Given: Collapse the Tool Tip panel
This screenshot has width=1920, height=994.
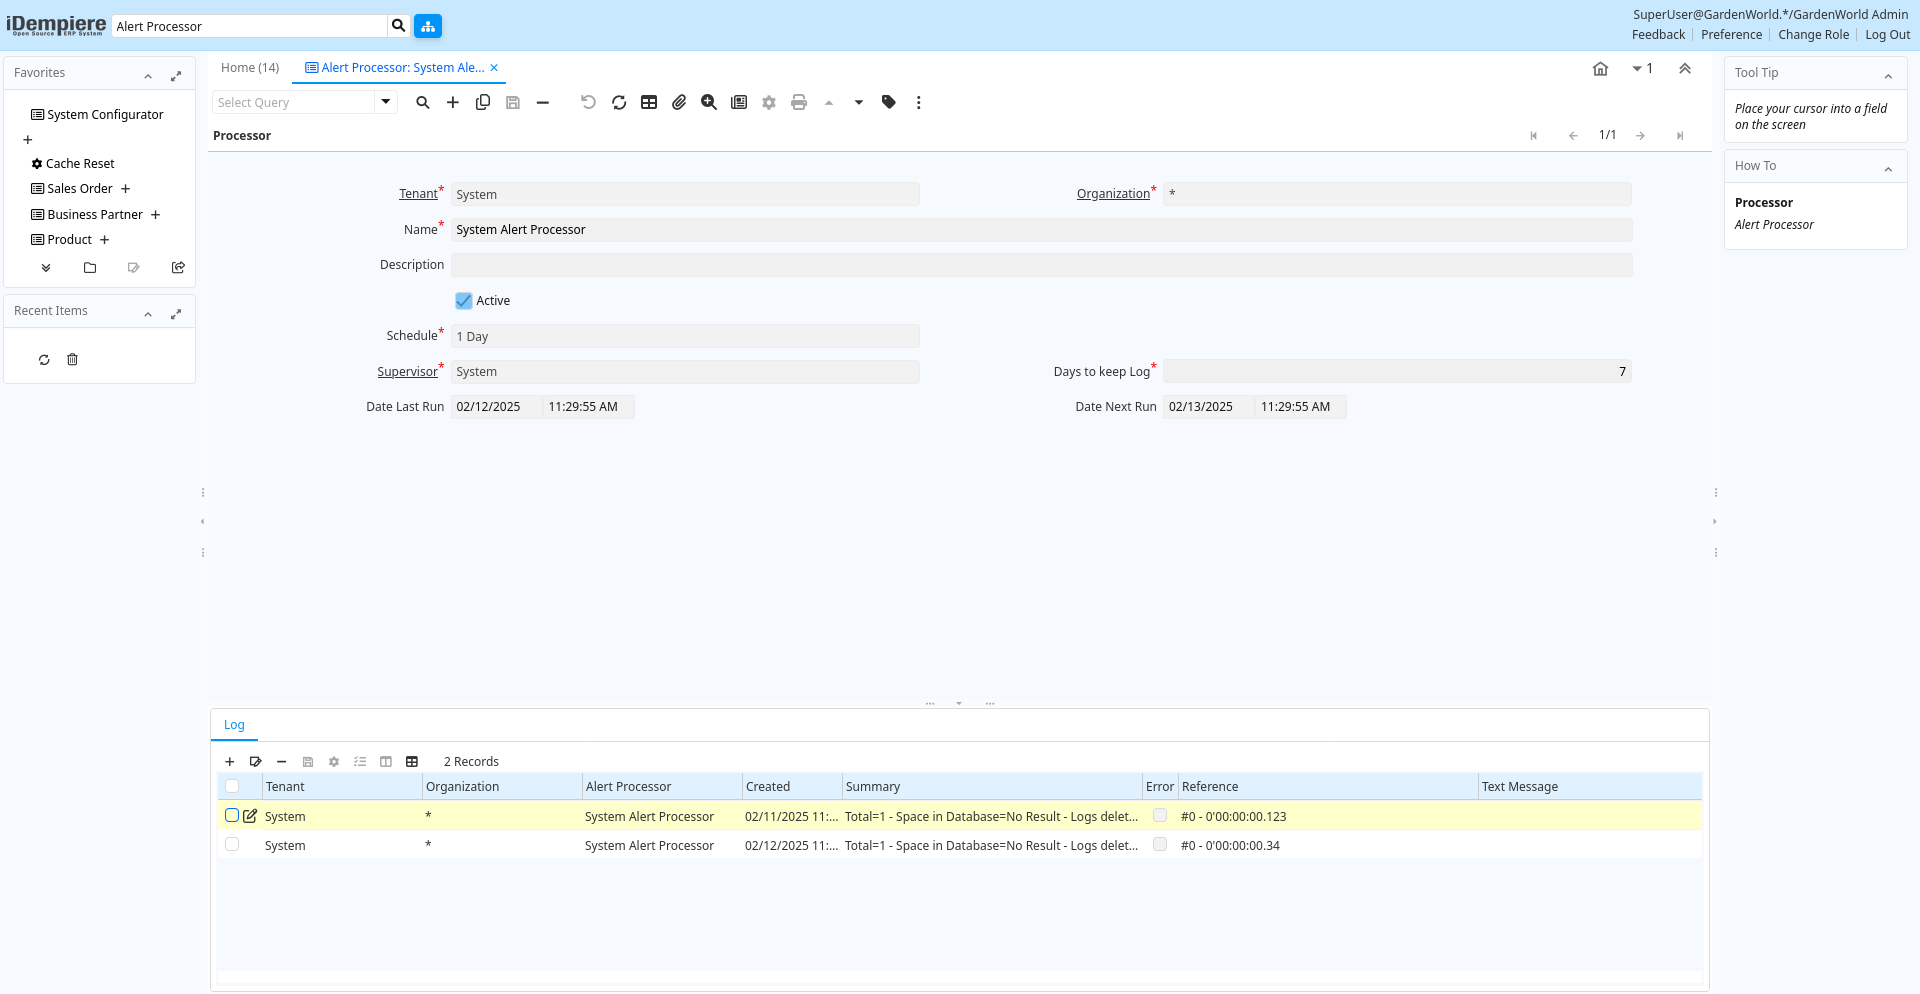Looking at the screenshot, I should pyautogui.click(x=1888, y=75).
